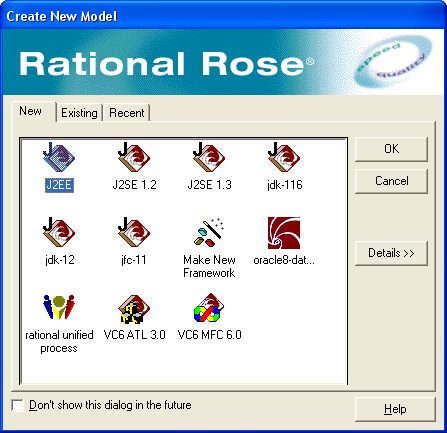Viewport: 447px width, 433px height.
Task: Click the "rational unified process" label text
Action: point(59,341)
